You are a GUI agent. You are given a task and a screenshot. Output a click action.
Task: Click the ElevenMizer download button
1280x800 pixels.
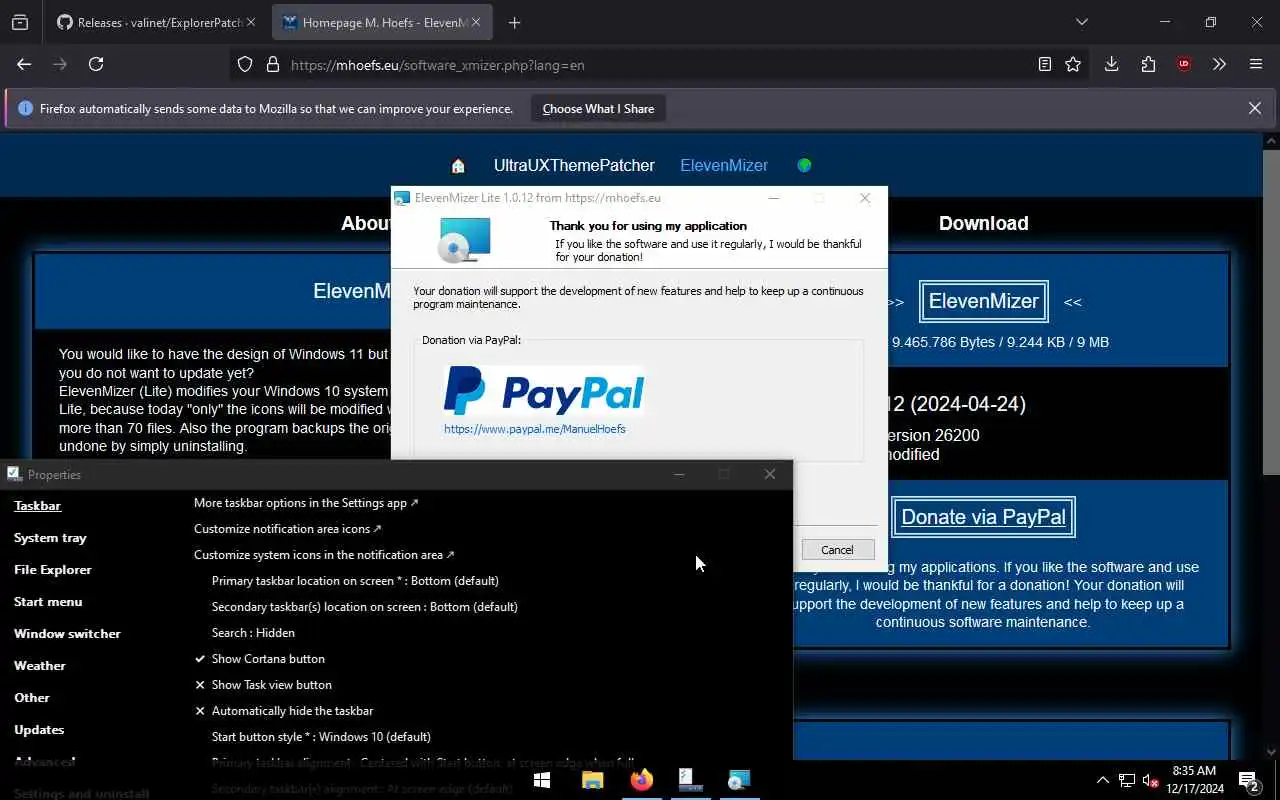(983, 301)
